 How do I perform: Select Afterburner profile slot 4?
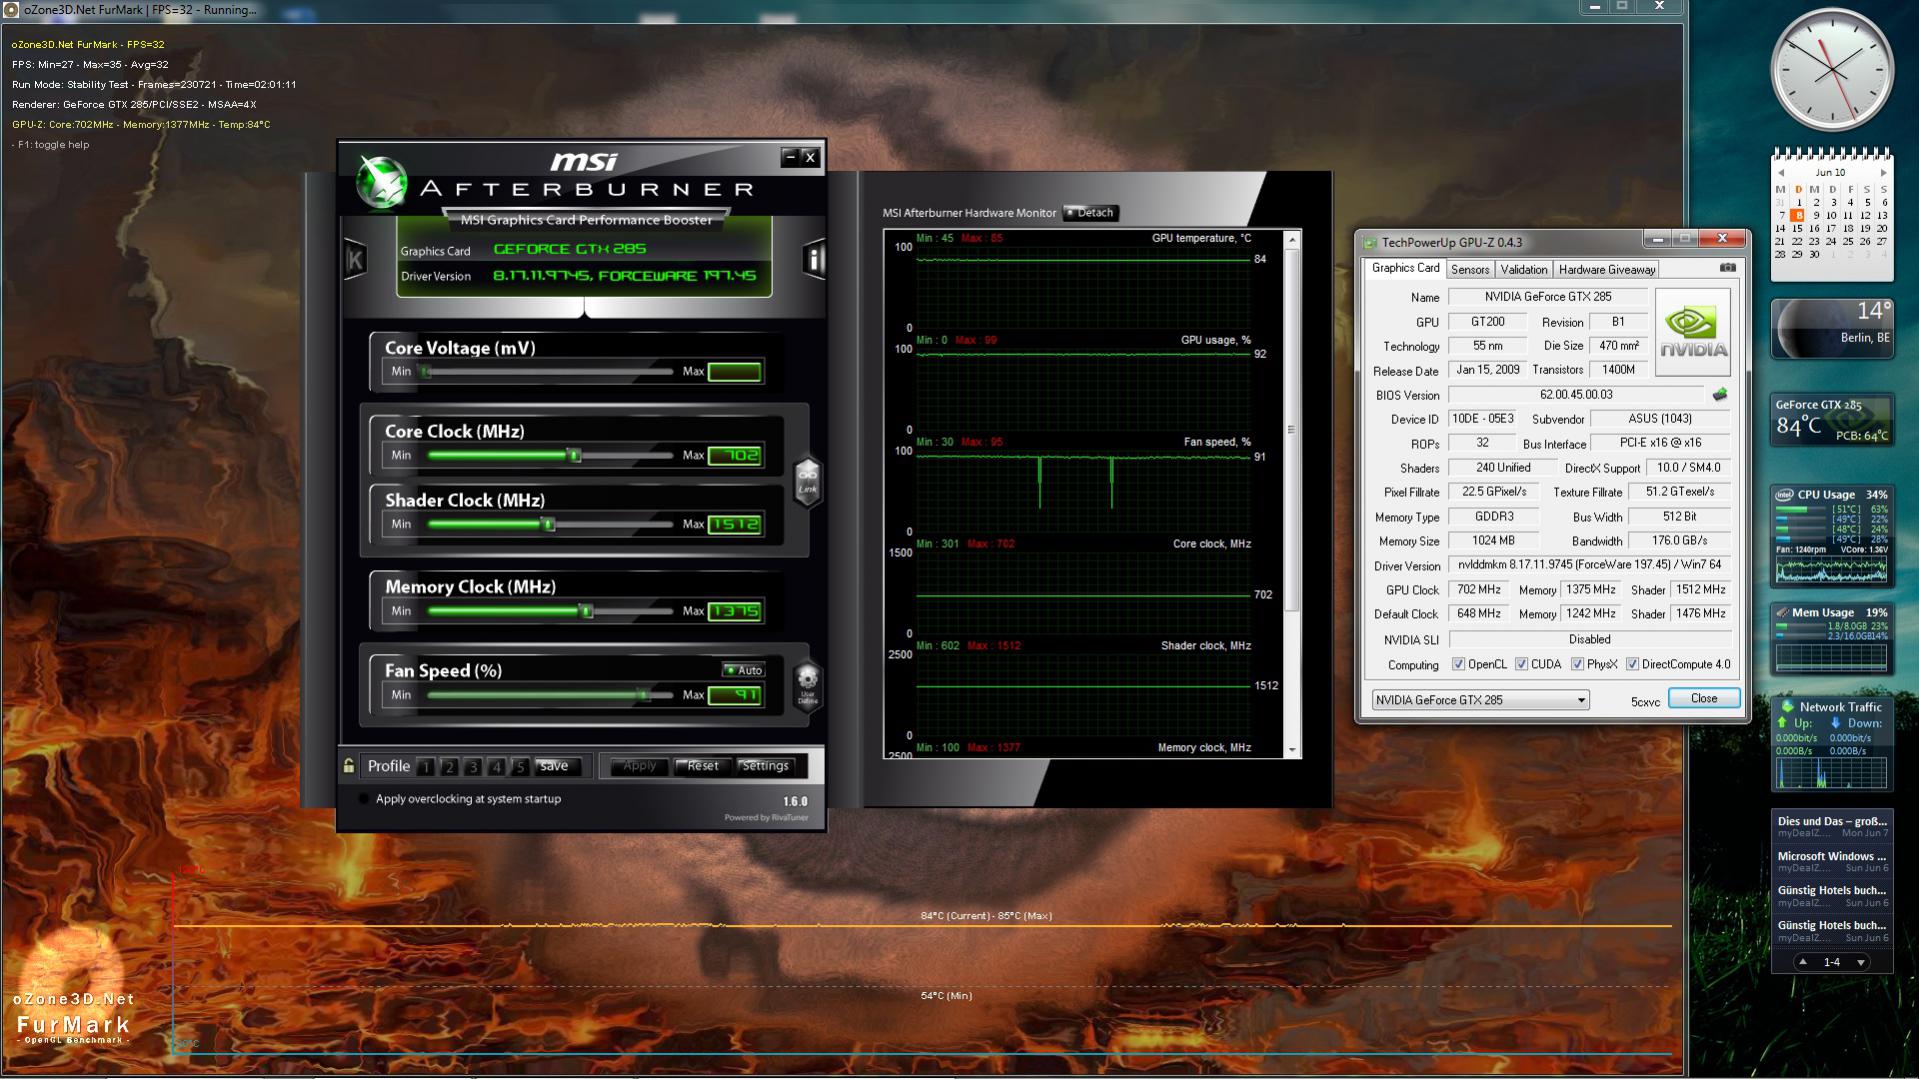point(496,767)
